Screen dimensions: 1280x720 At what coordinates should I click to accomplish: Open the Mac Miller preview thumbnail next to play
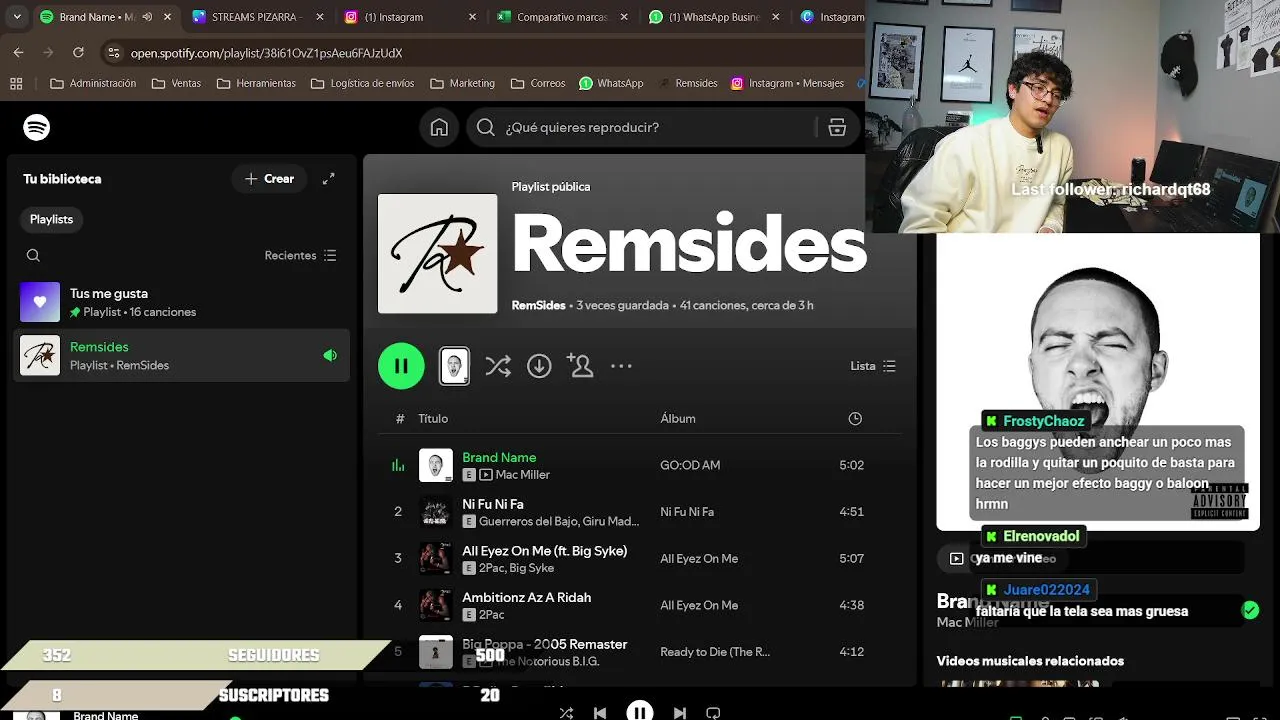pyautogui.click(x=454, y=366)
